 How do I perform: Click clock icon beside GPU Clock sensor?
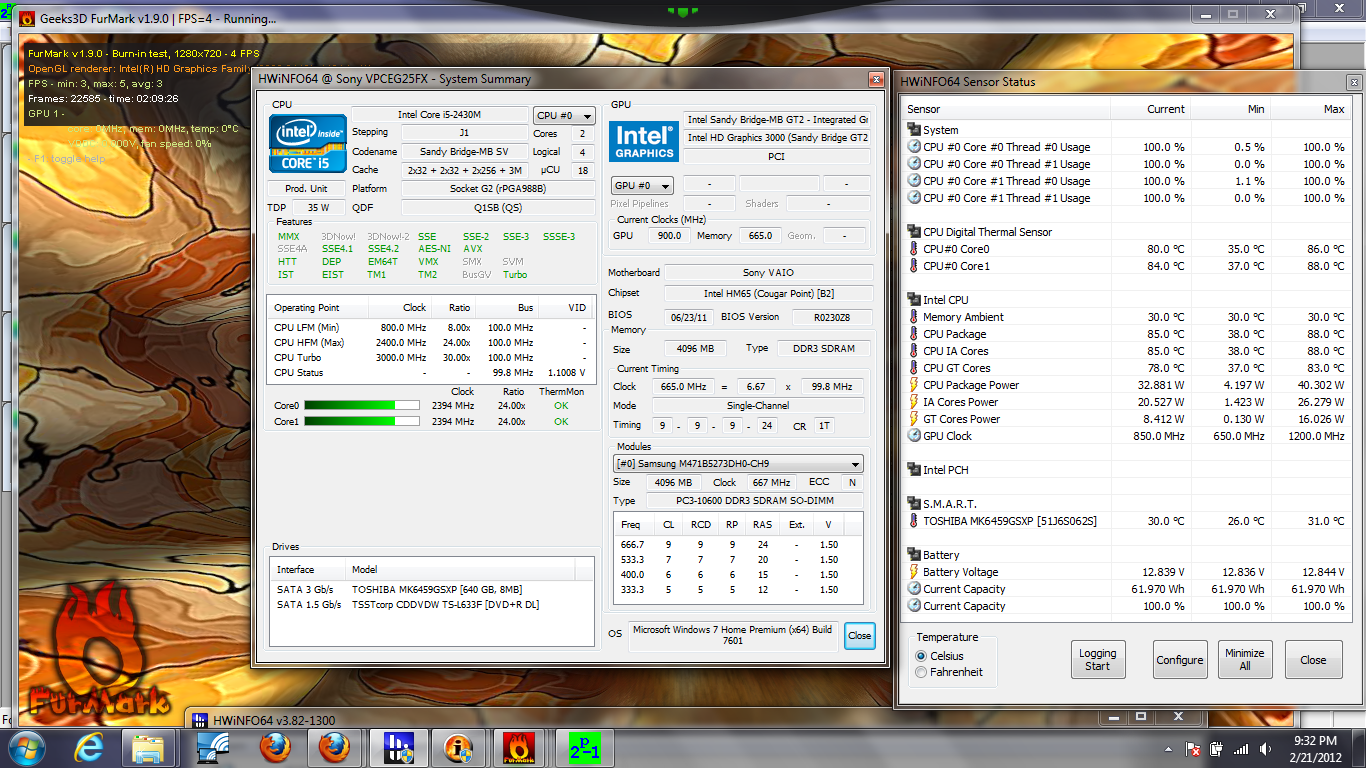(914, 436)
